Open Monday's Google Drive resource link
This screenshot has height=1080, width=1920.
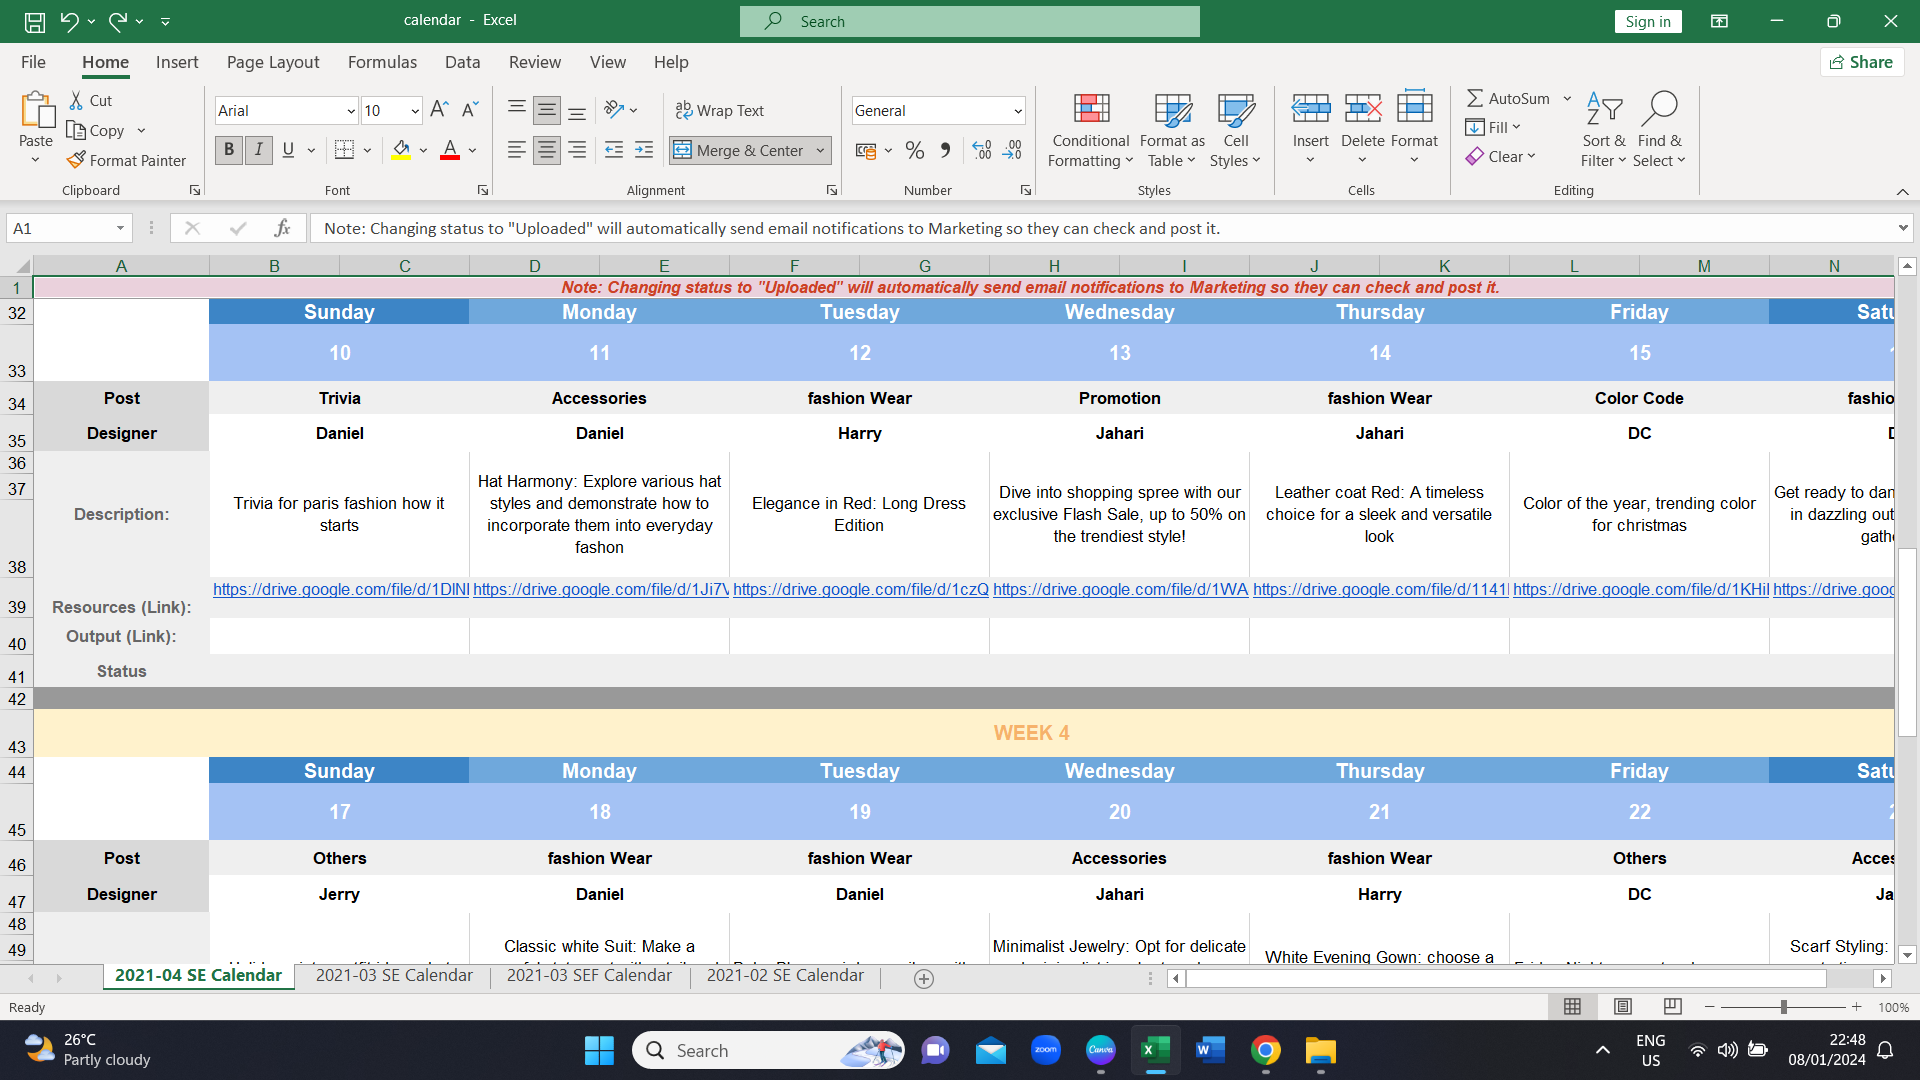coord(600,589)
